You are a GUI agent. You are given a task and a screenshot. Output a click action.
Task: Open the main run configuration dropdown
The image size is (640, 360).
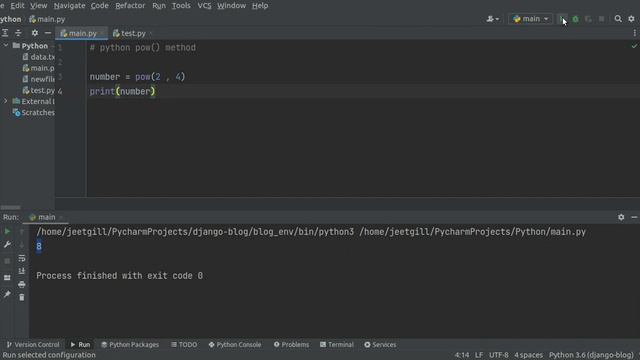(x=531, y=19)
